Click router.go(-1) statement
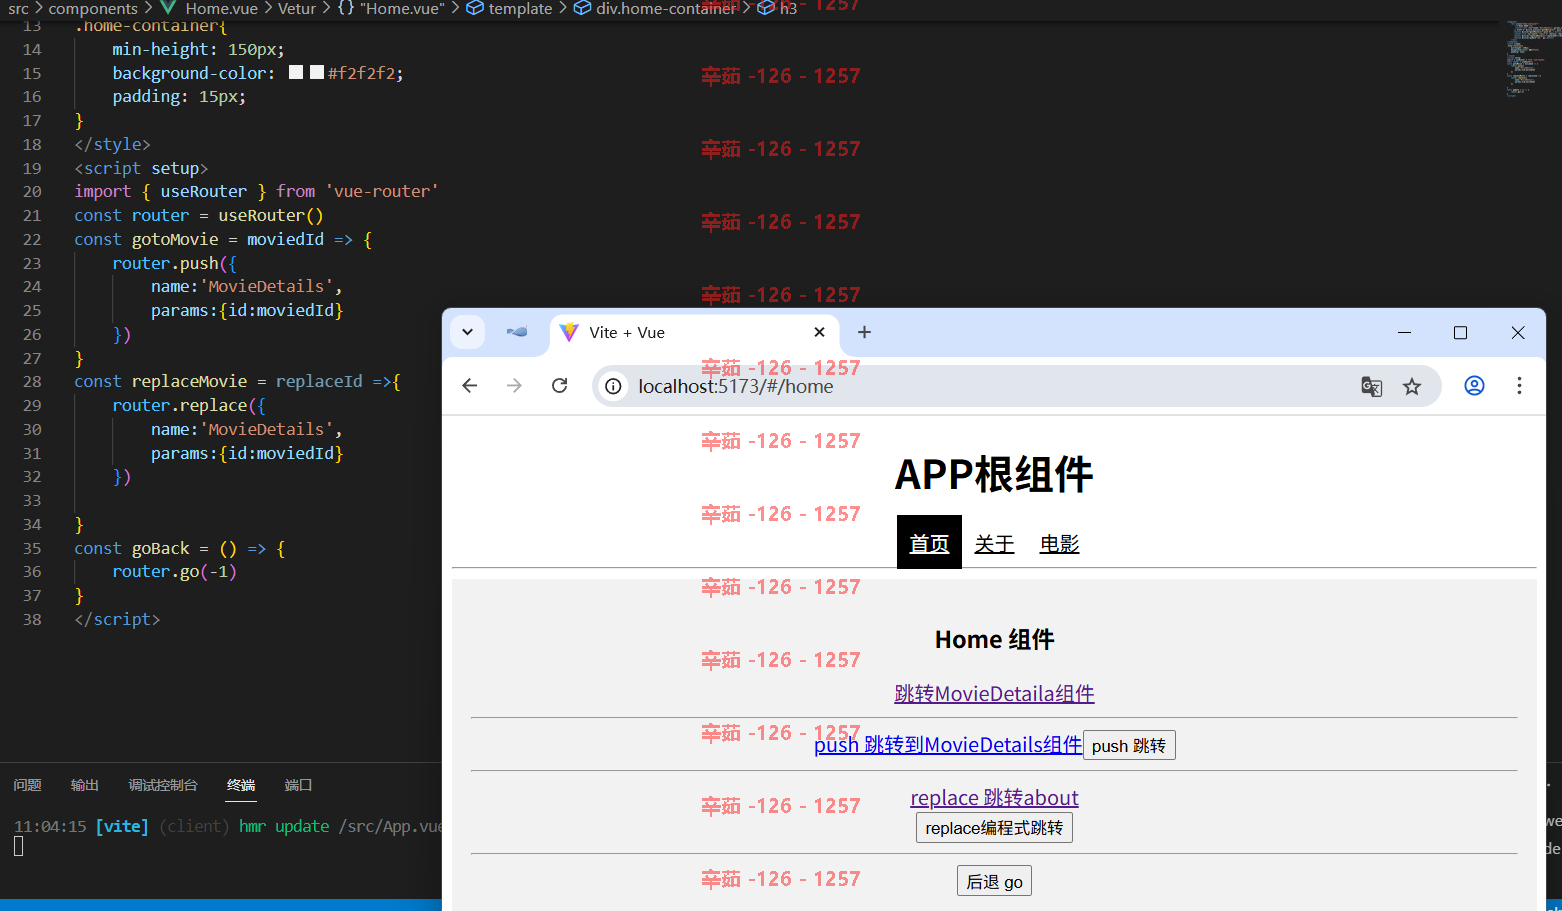The width and height of the screenshot is (1562, 911). pyautogui.click(x=174, y=571)
